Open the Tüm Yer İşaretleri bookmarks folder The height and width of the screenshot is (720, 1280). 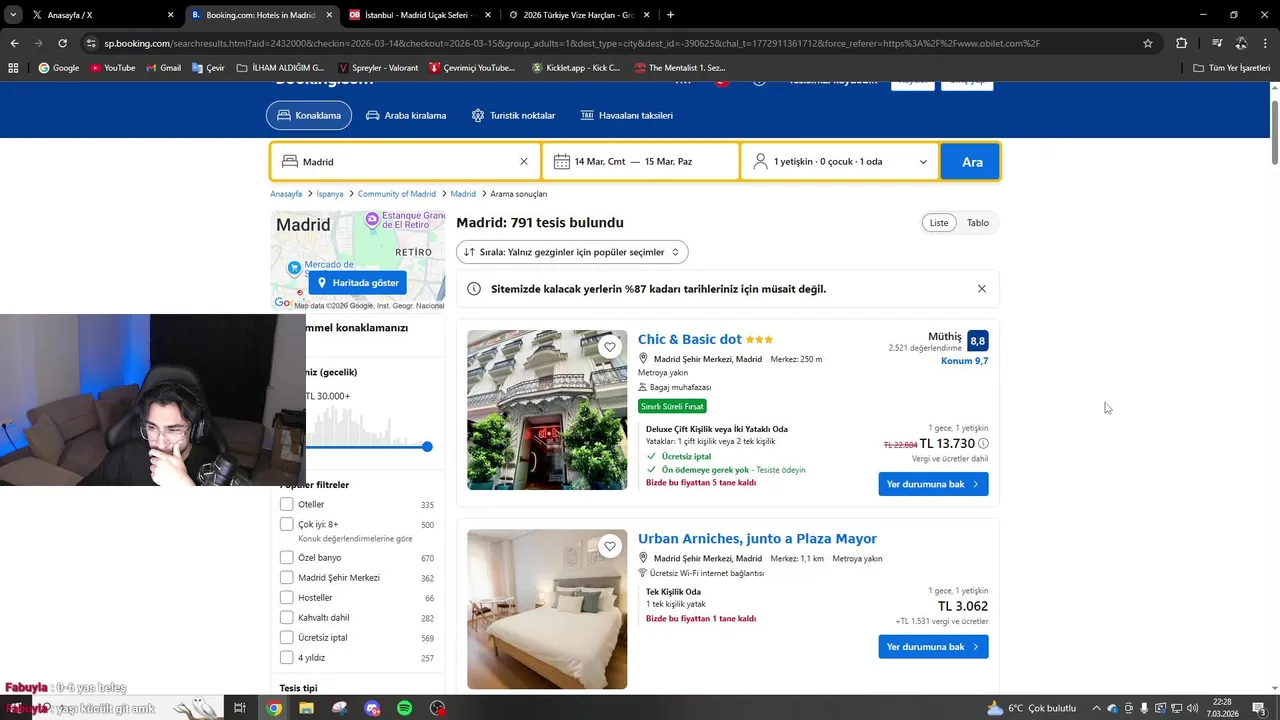pyautogui.click(x=1232, y=68)
